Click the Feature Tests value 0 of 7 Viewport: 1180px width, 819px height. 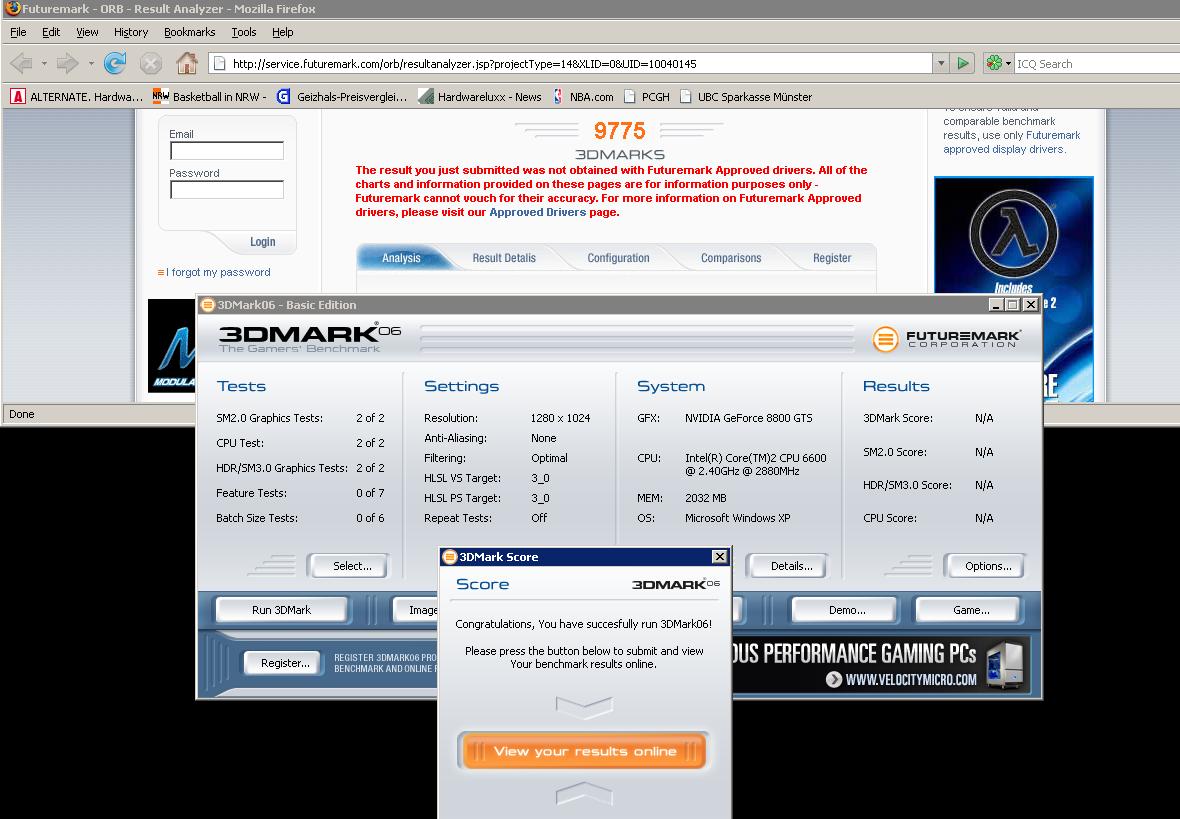(x=370, y=493)
